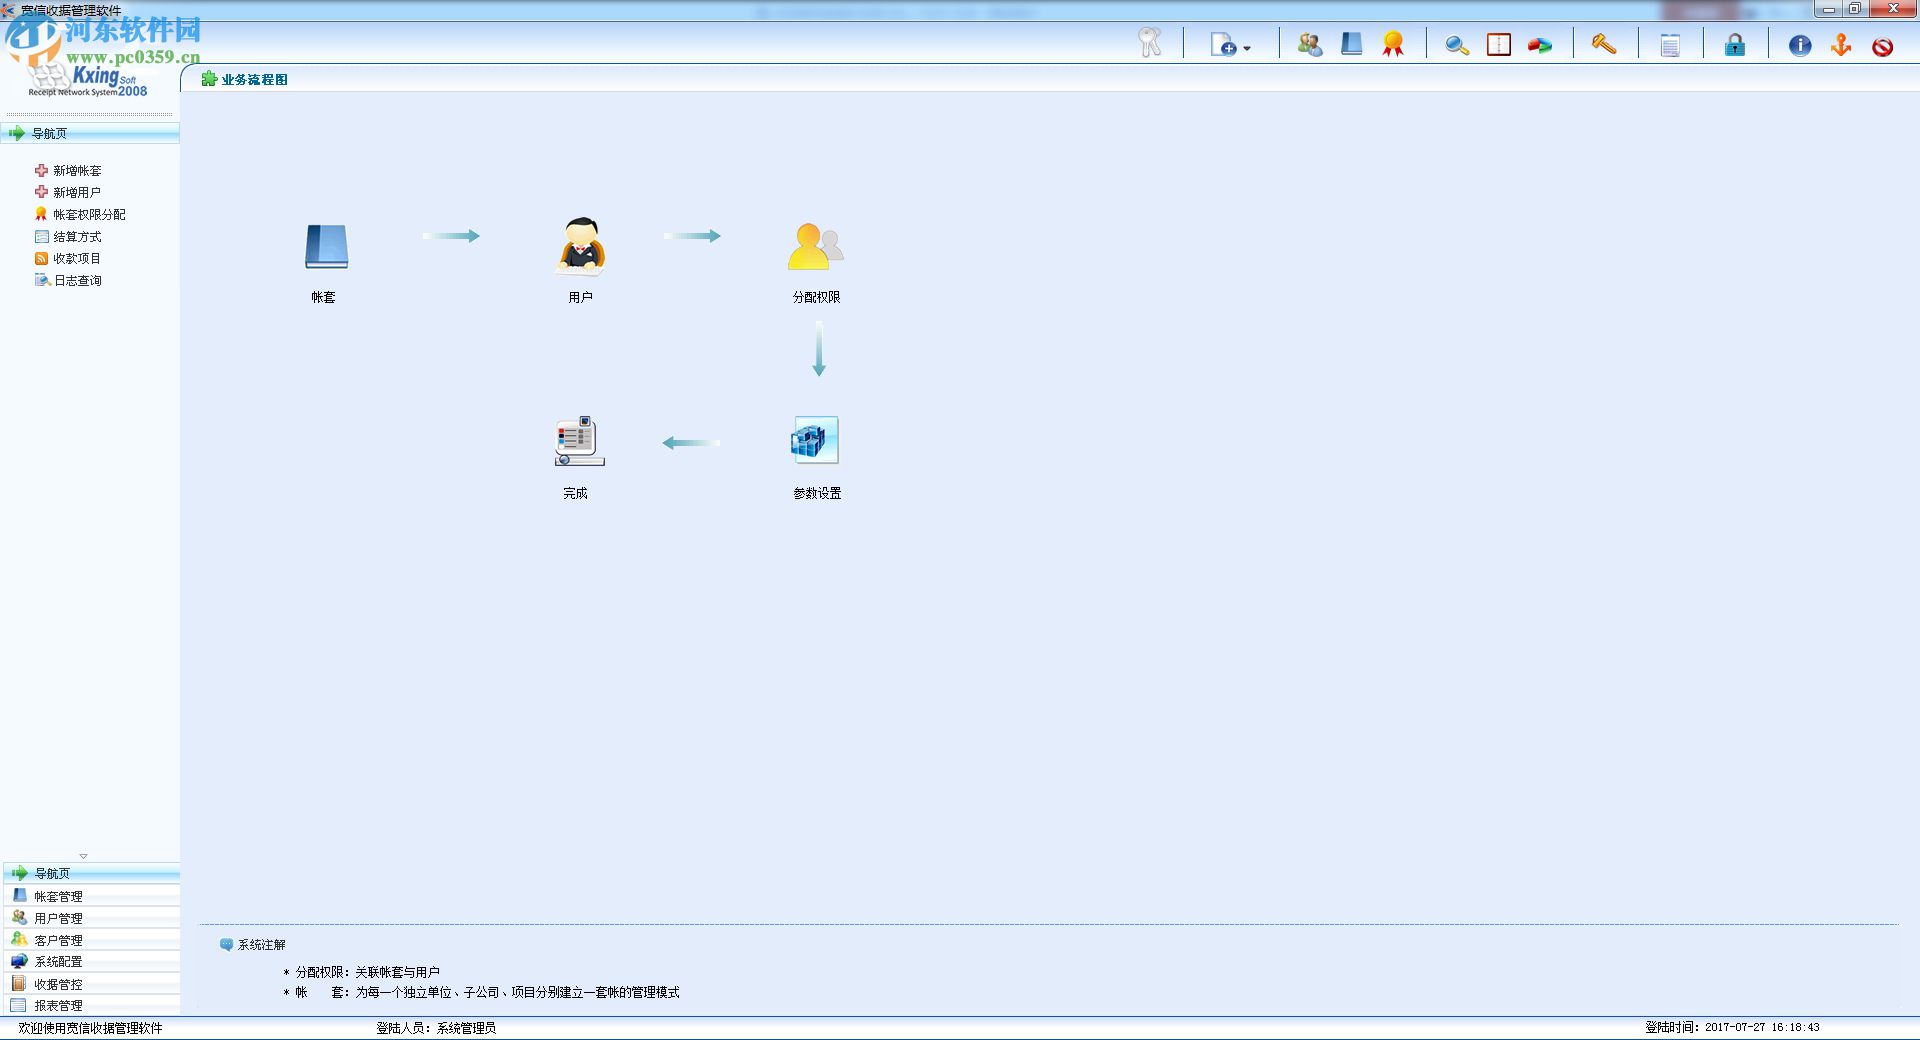
Task: Click the note '分配权限：关联帐套与用户'
Action: [x=367, y=972]
